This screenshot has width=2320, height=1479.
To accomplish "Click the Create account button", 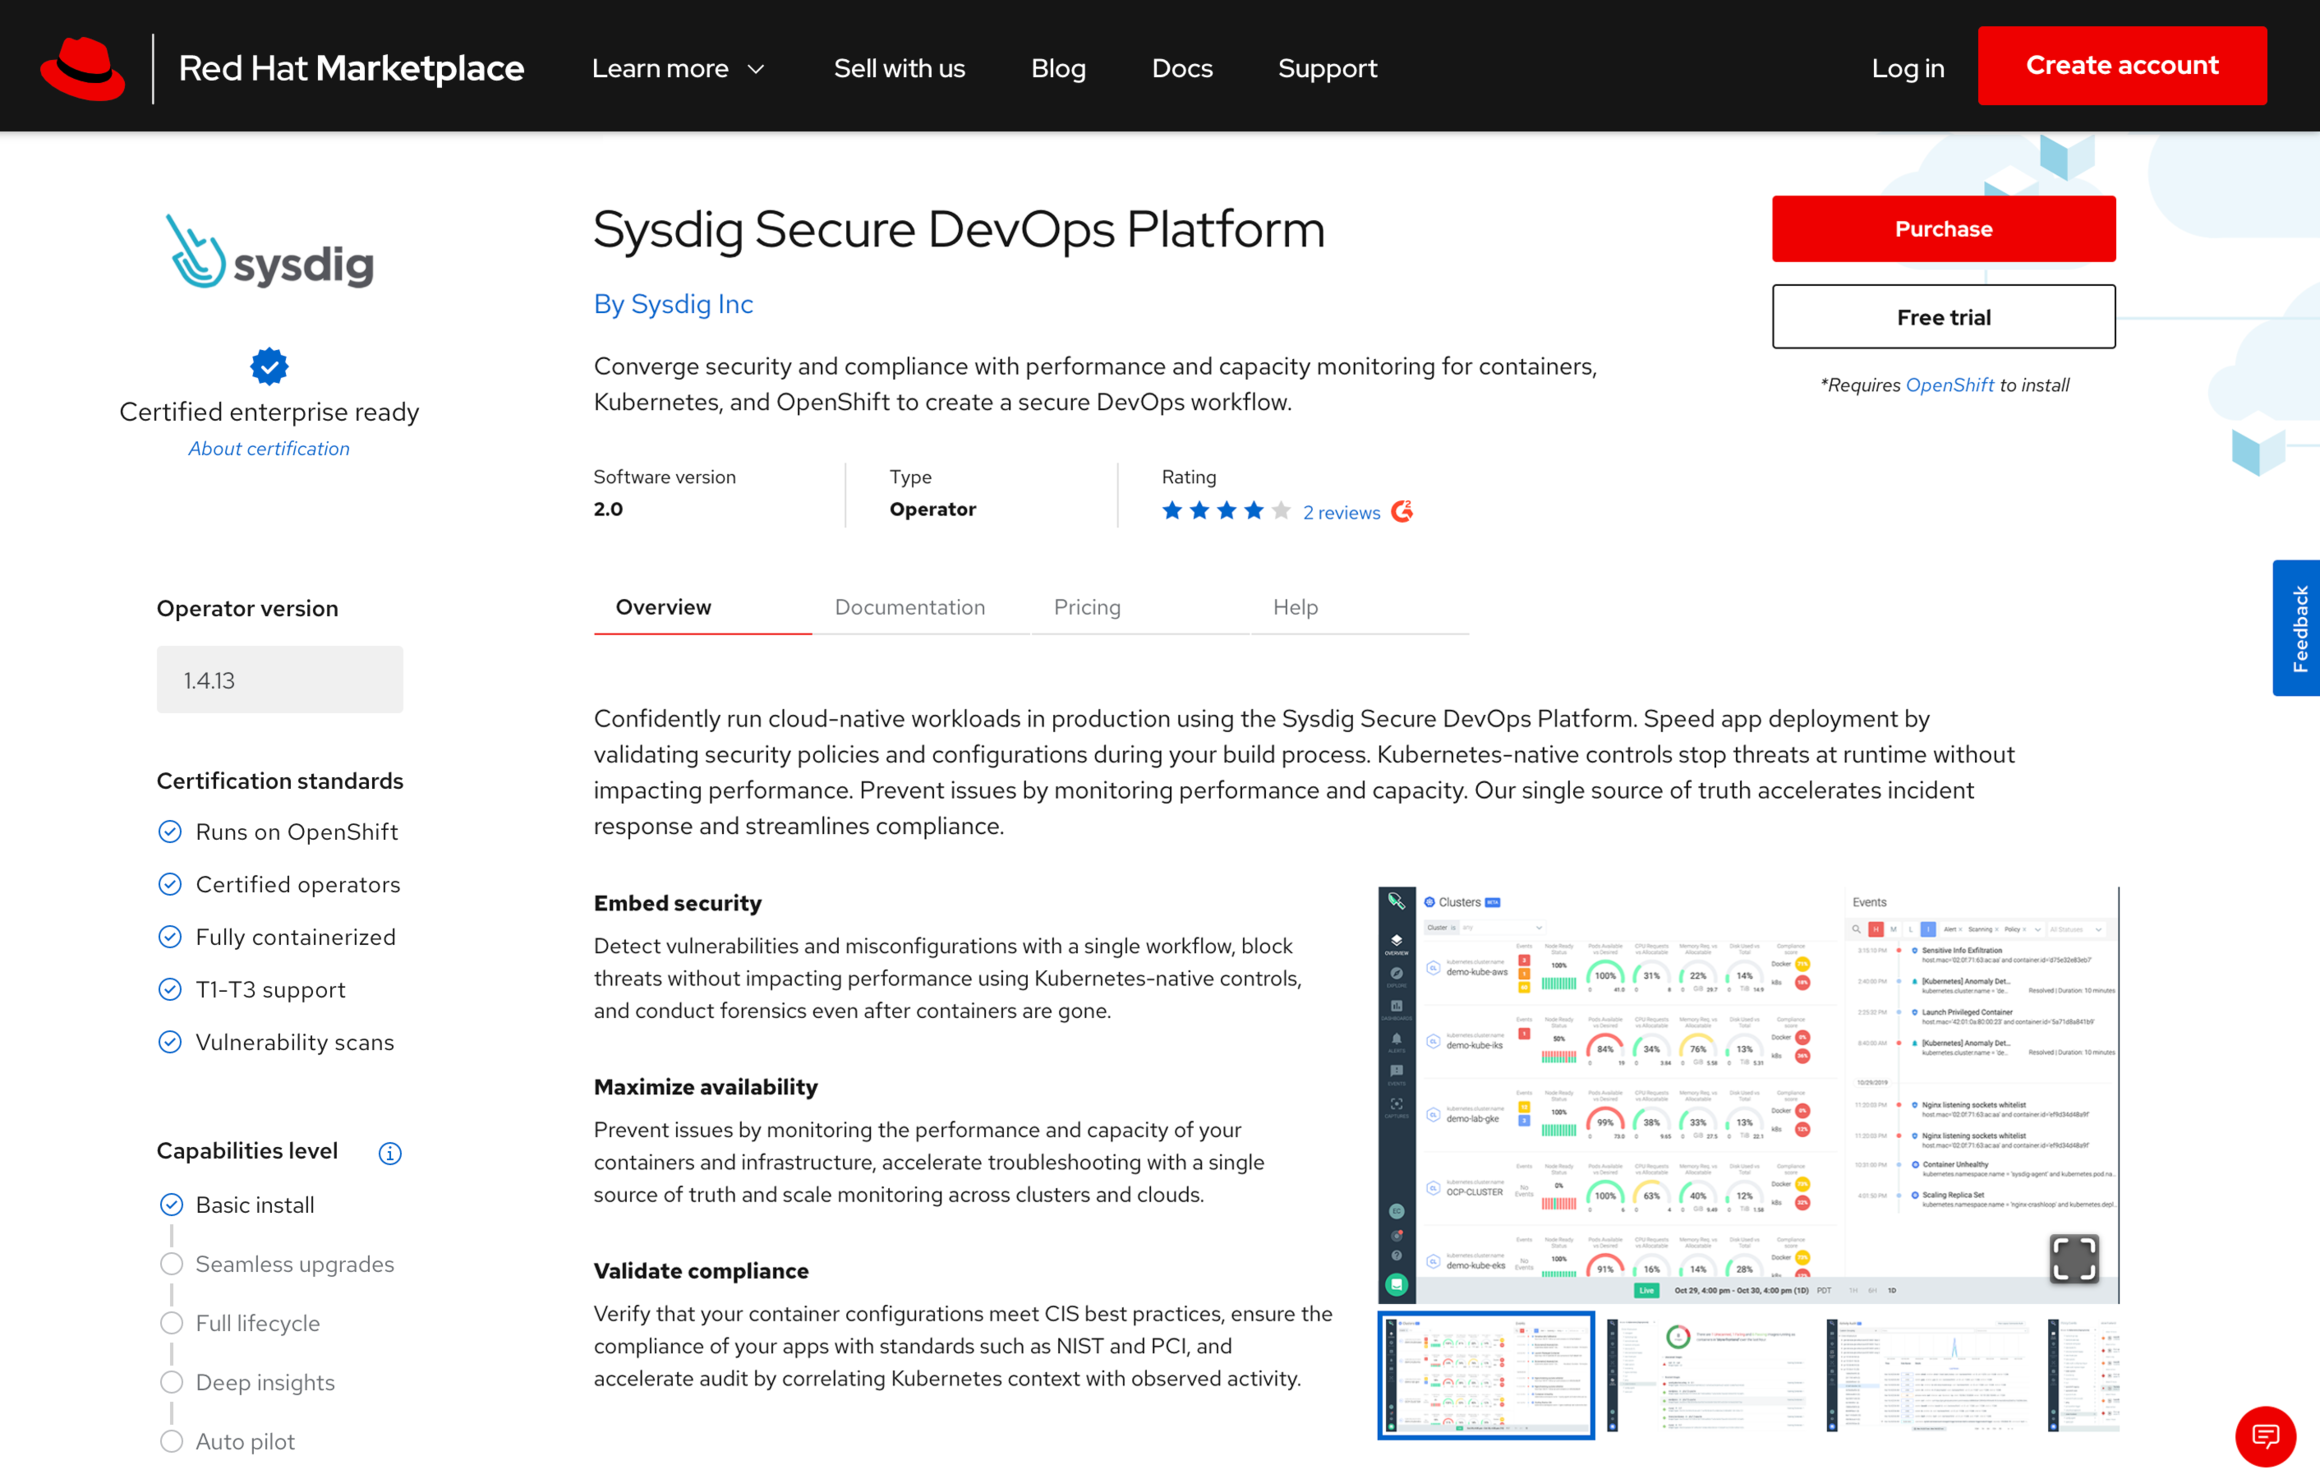I will click(2122, 65).
